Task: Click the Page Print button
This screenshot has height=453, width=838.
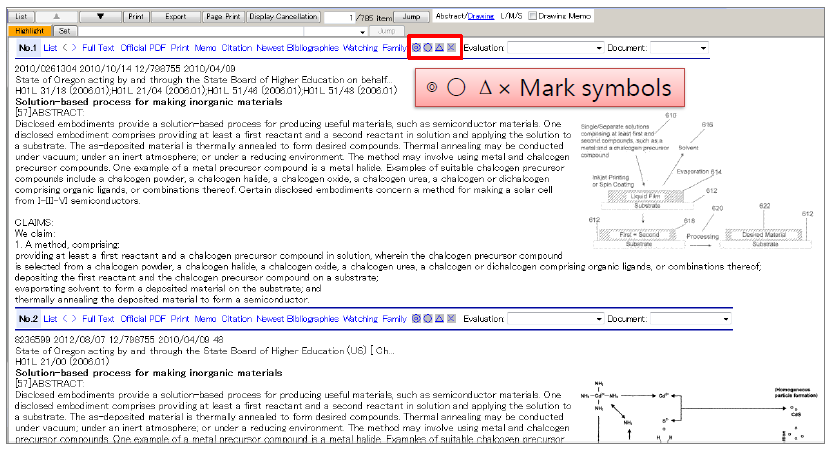Action: click(223, 17)
